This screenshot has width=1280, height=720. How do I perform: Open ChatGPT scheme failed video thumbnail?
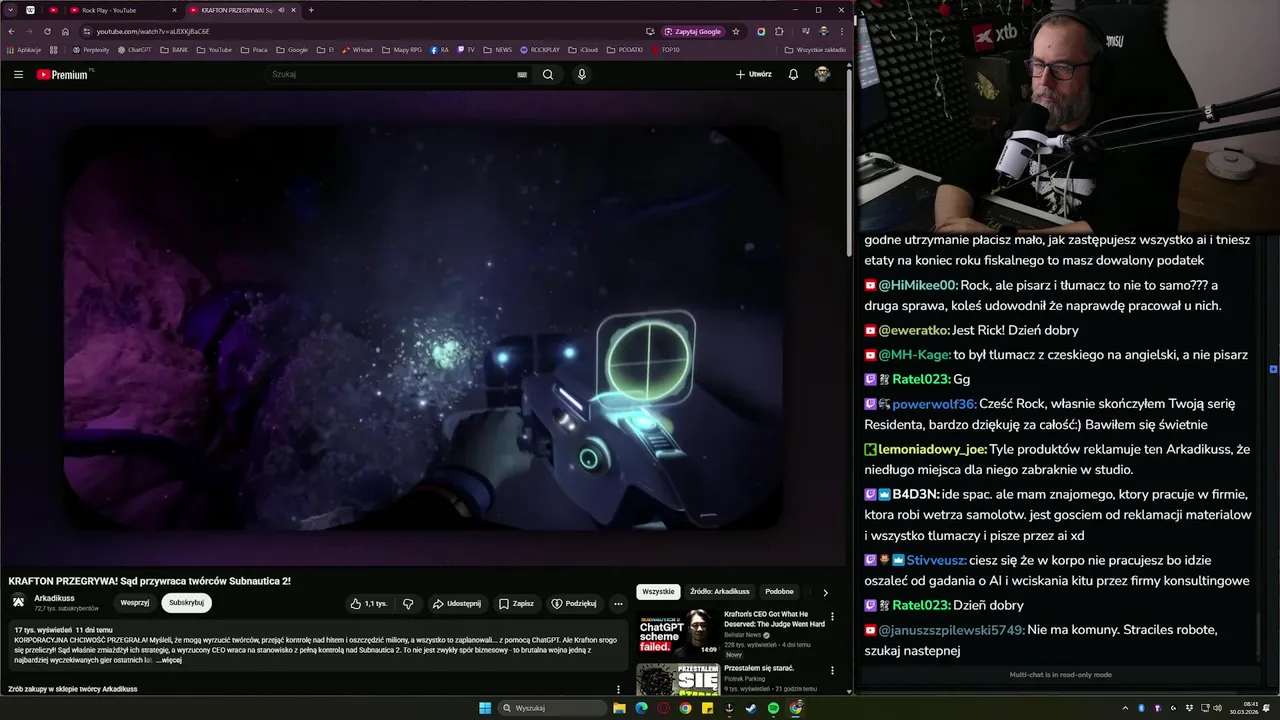677,632
